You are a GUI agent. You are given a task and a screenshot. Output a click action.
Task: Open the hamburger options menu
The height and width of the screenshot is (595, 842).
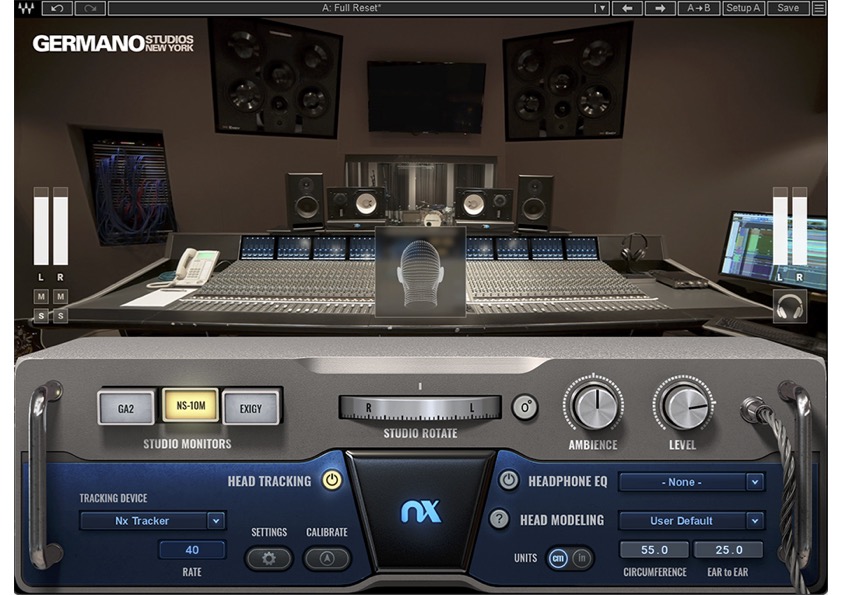(x=819, y=8)
